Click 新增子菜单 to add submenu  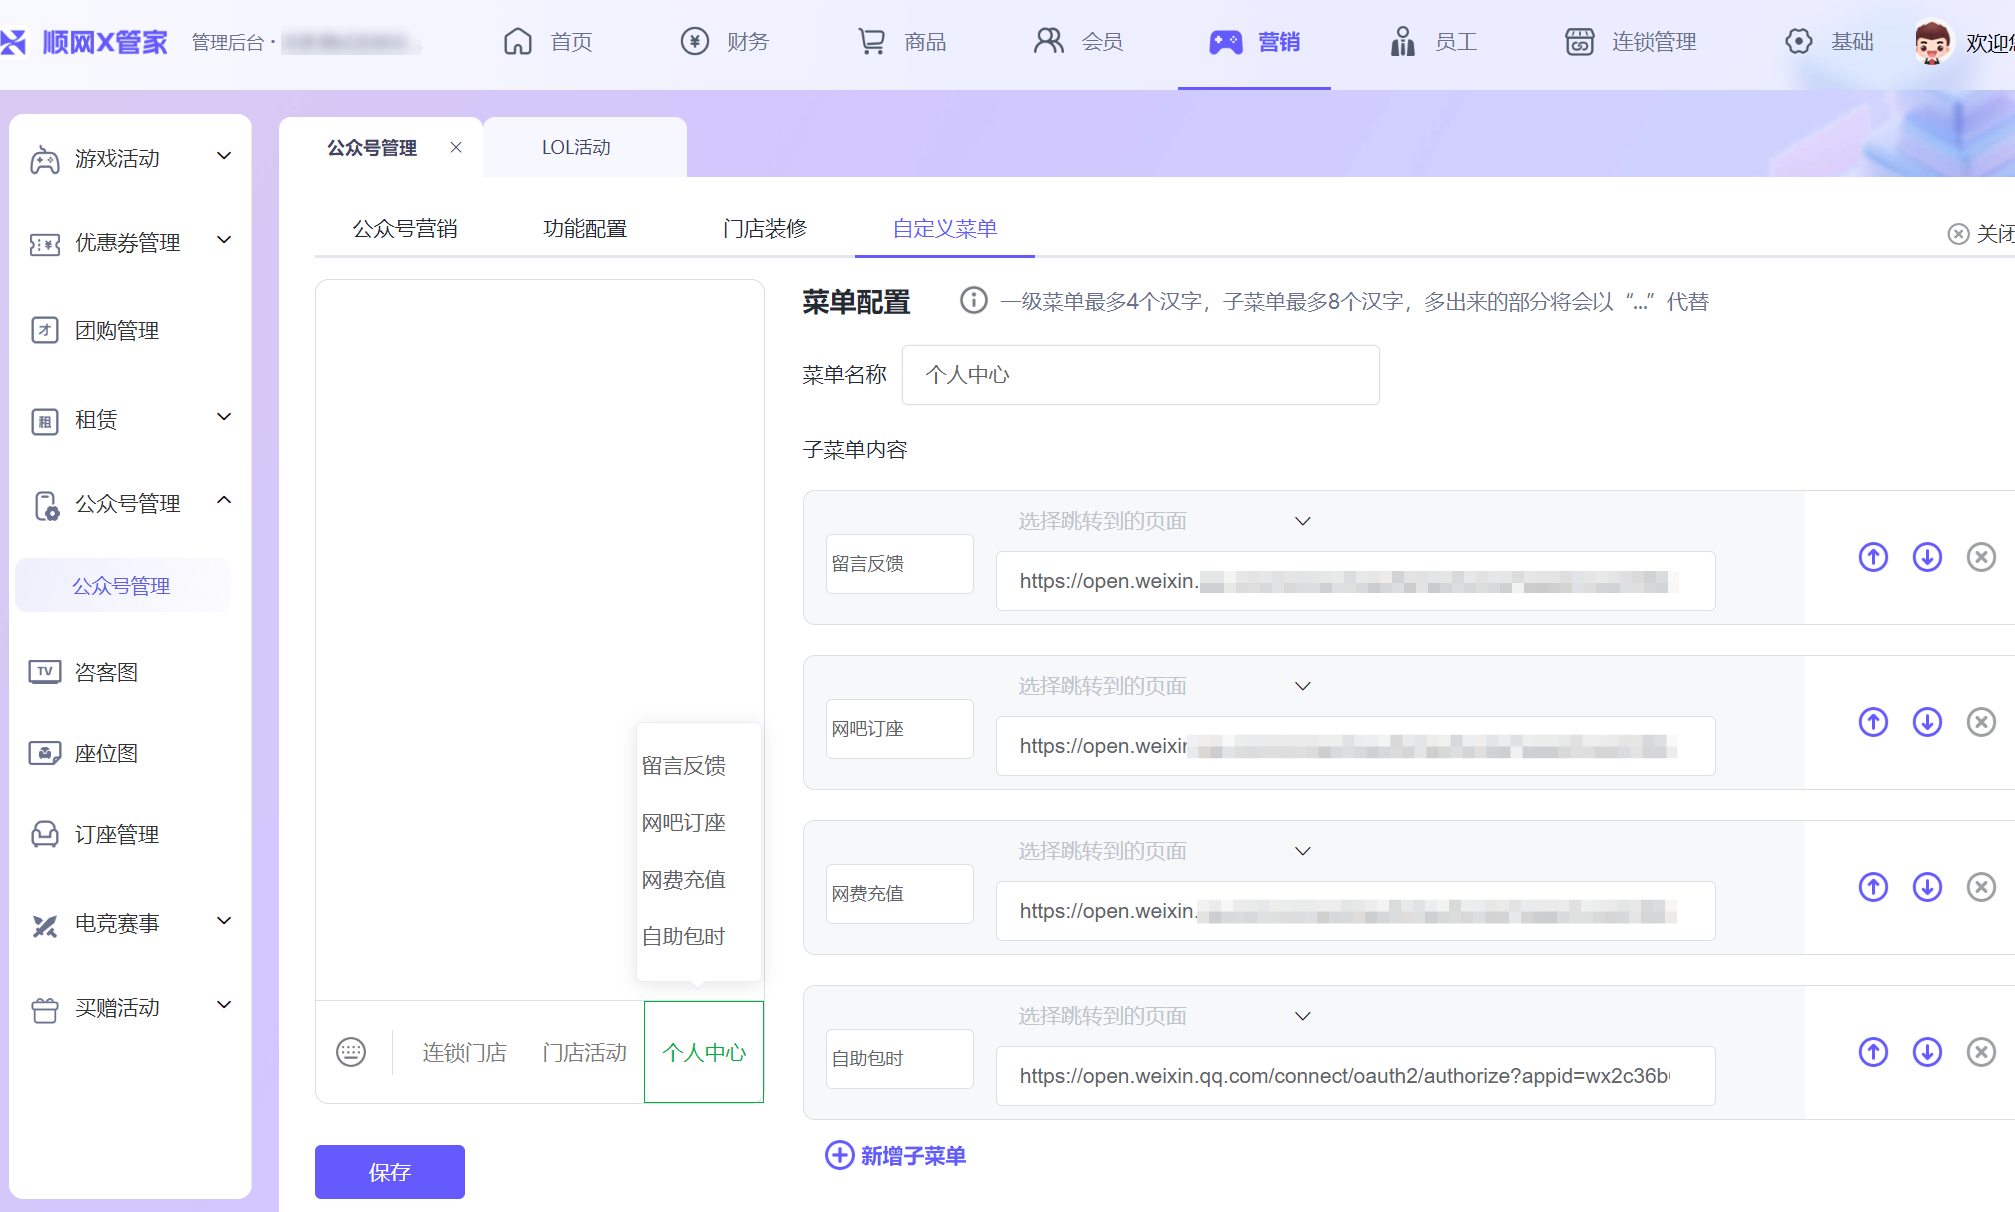coord(895,1156)
